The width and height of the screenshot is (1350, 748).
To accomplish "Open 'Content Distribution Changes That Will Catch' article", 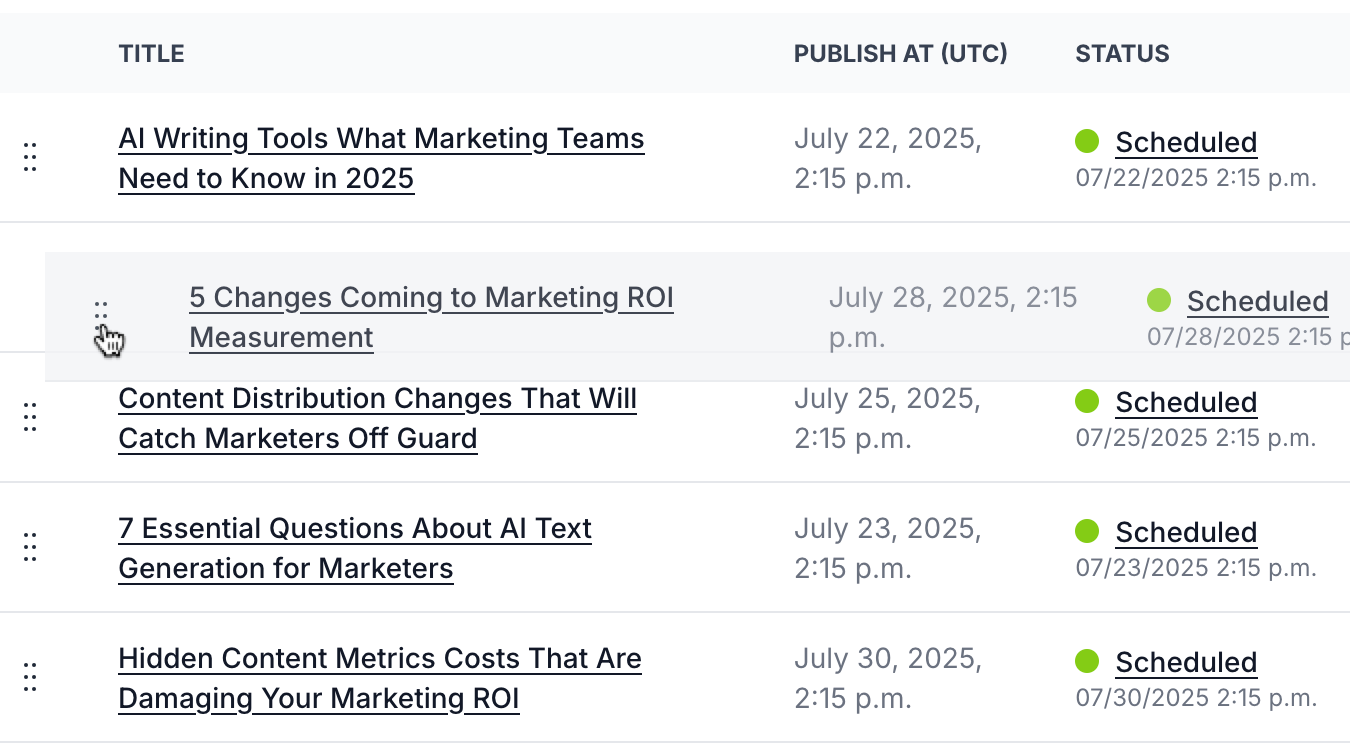I will [x=377, y=399].
